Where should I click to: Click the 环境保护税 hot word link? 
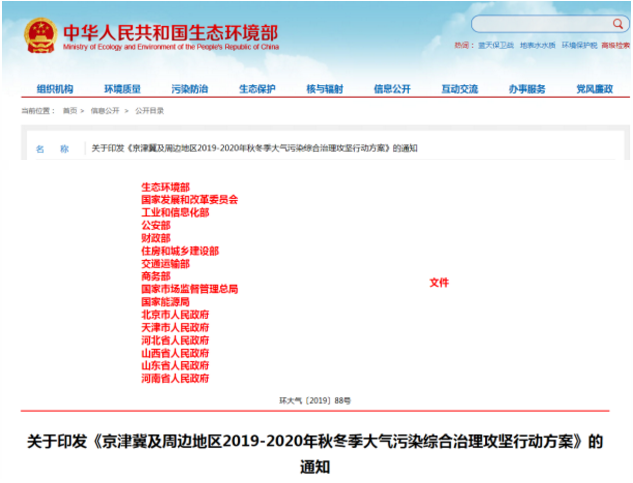click(579, 45)
